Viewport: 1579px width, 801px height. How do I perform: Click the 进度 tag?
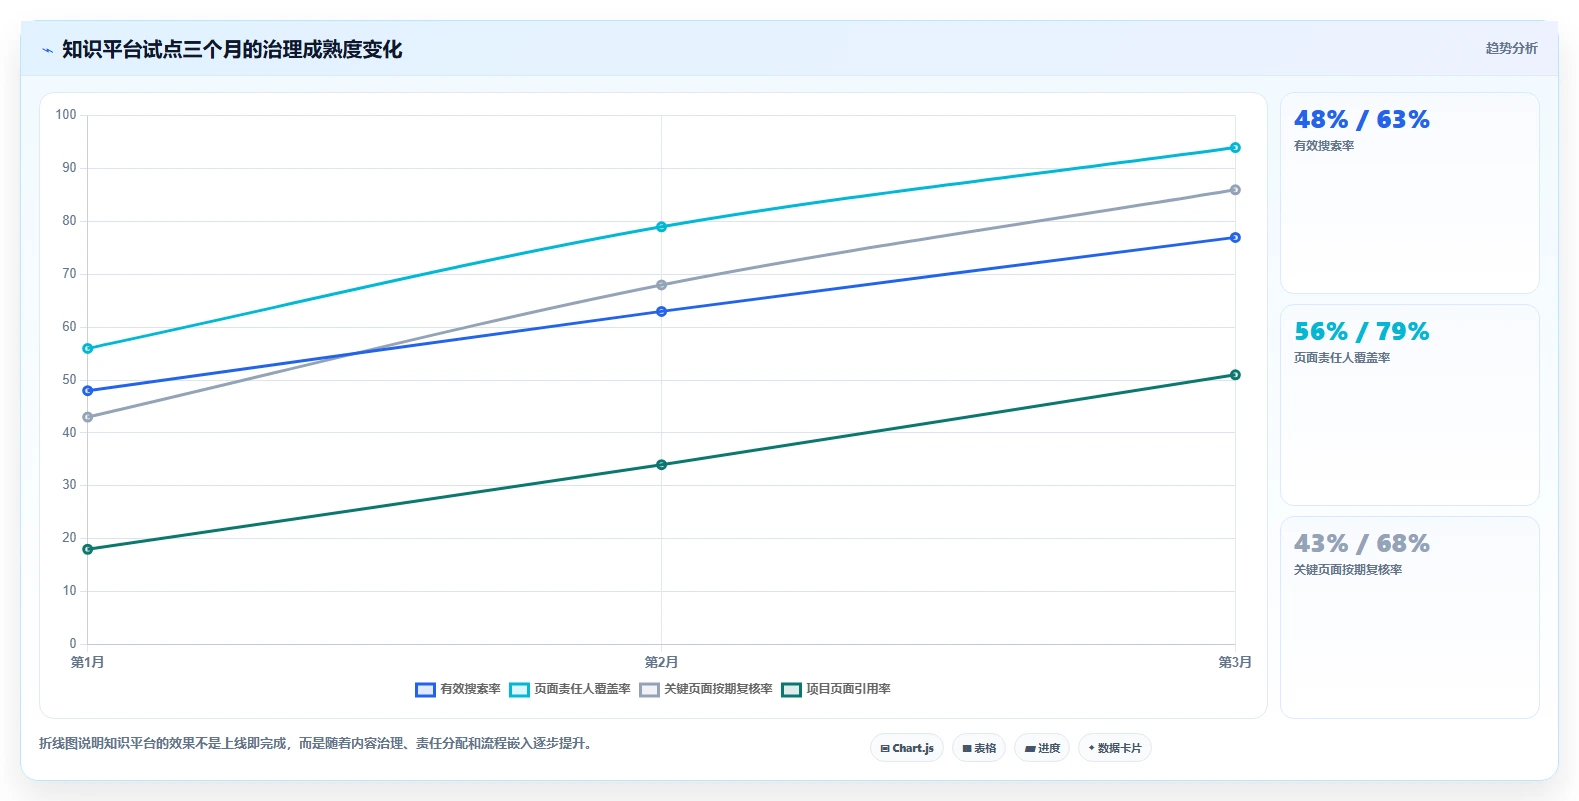point(1042,748)
